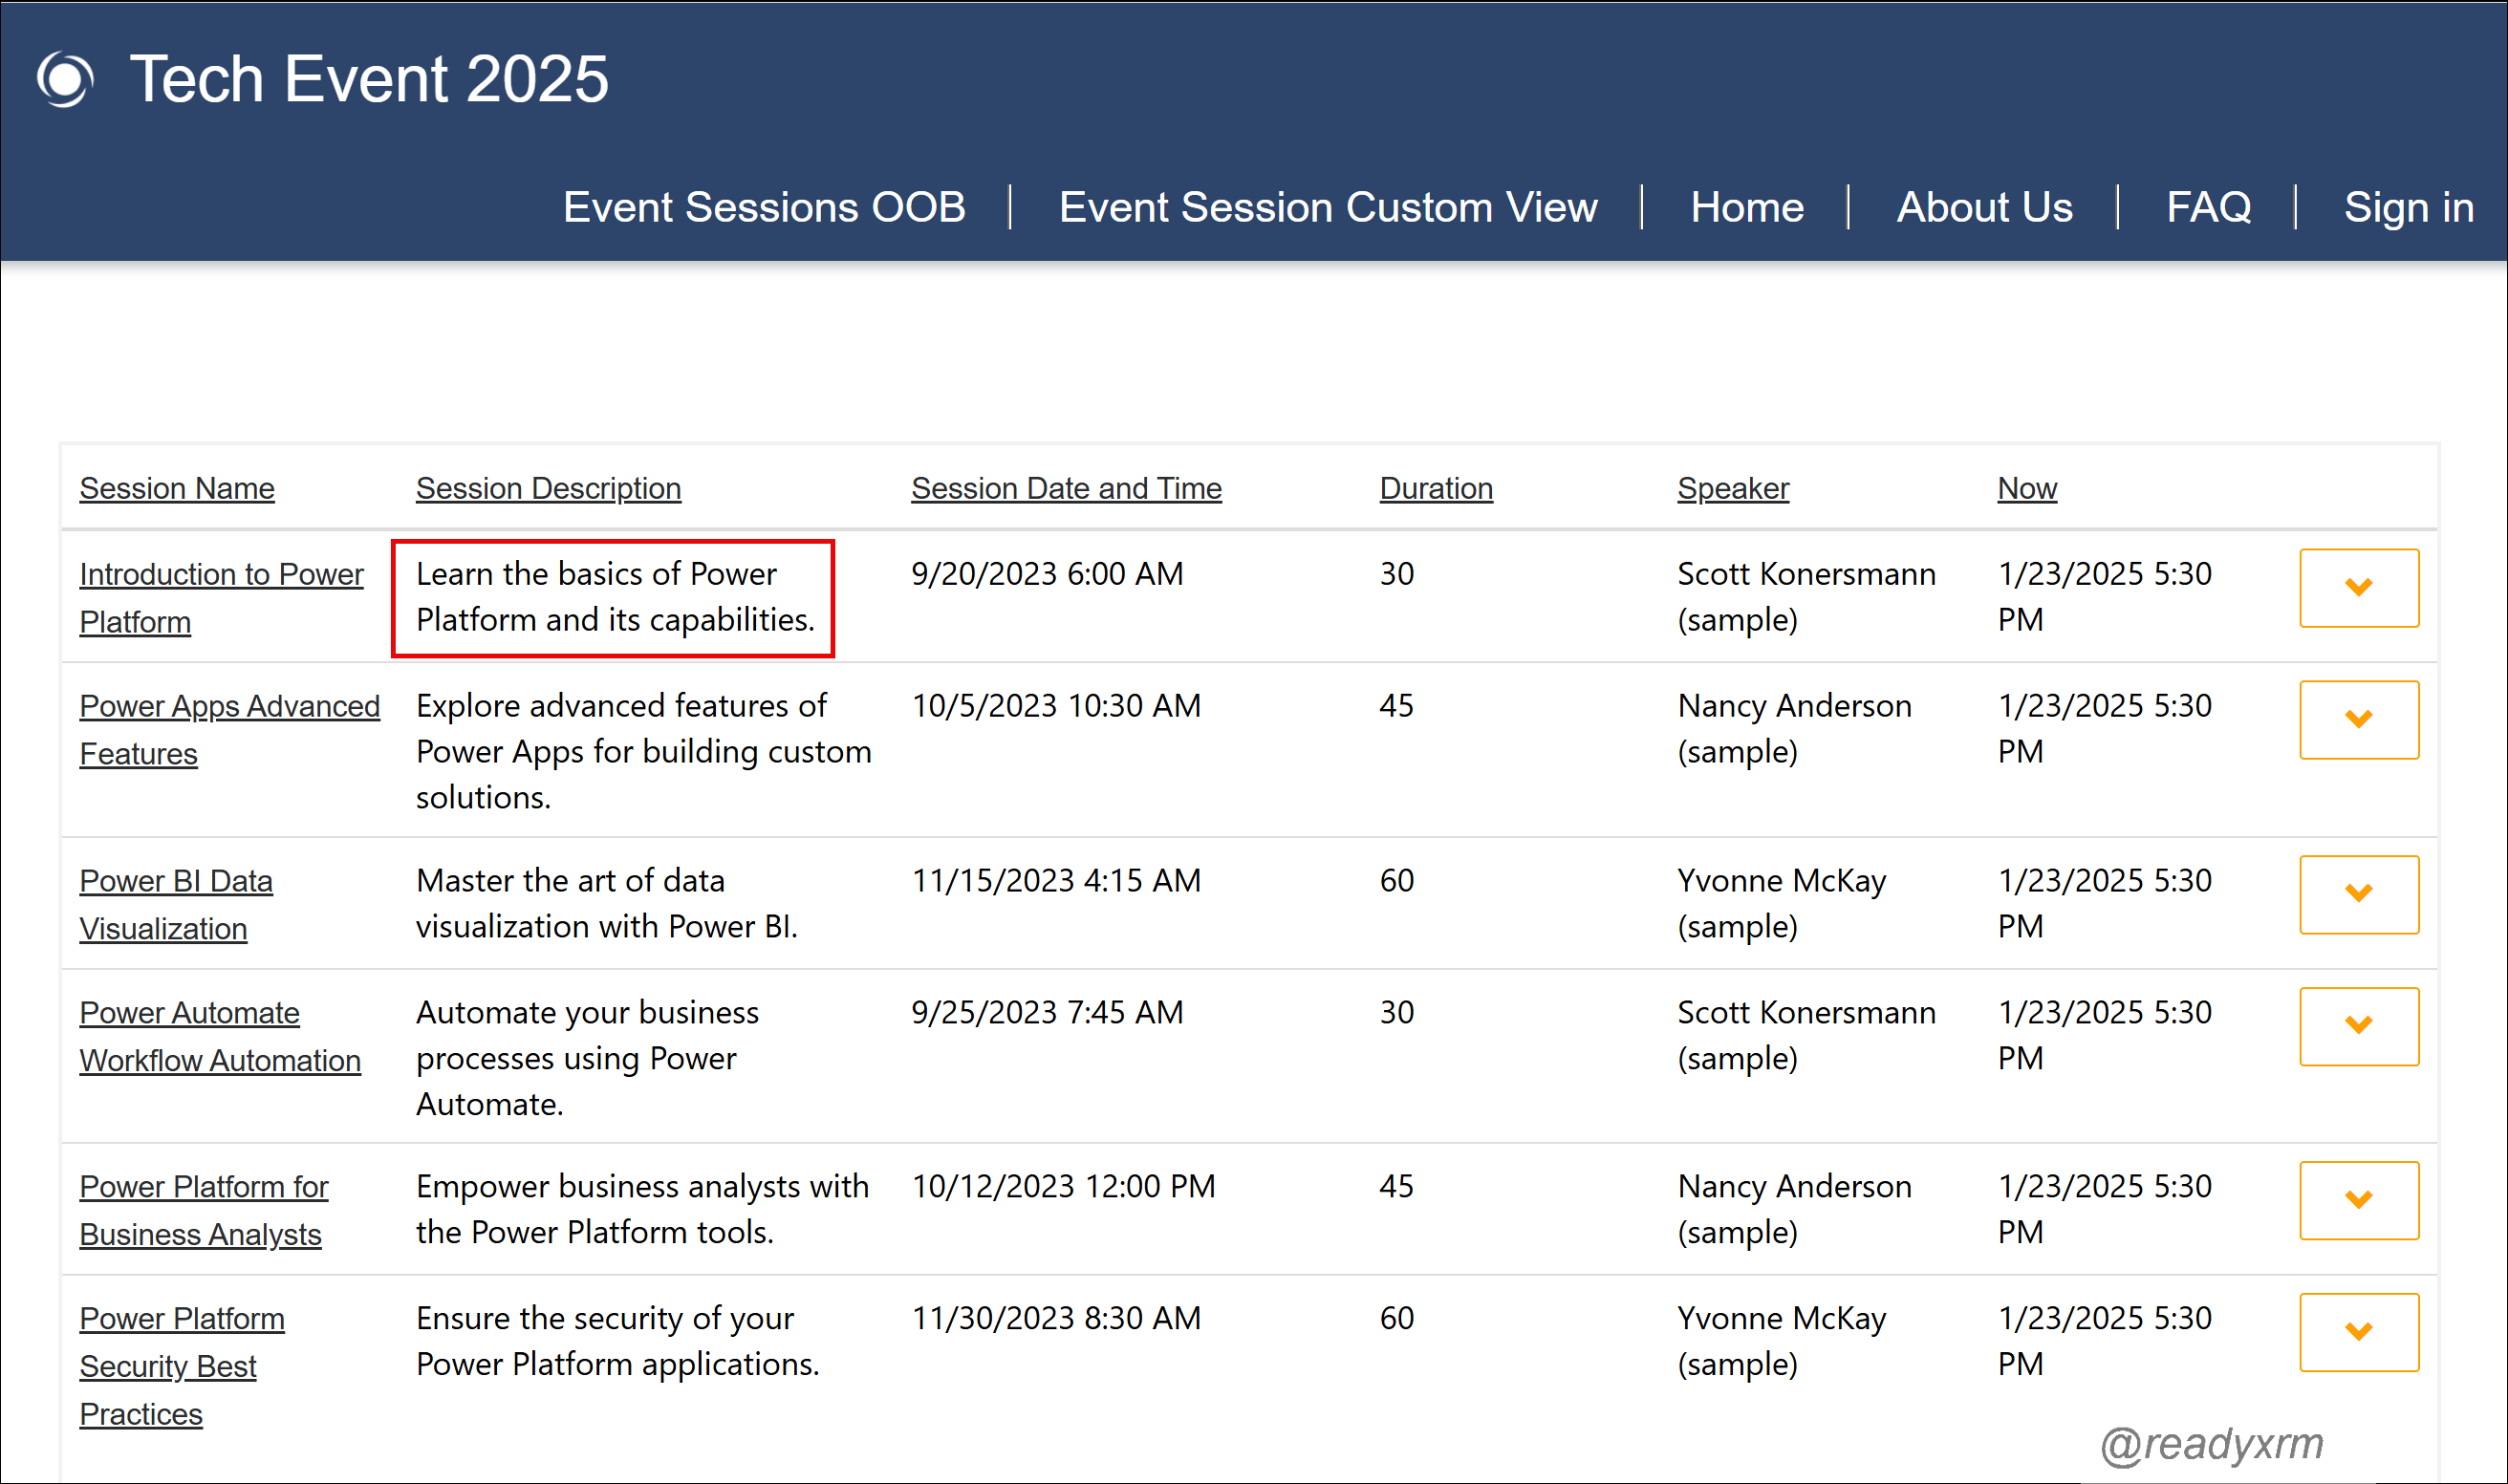This screenshot has width=2508, height=1484.
Task: Navigate to the Home menu item
Action: click(x=1746, y=207)
